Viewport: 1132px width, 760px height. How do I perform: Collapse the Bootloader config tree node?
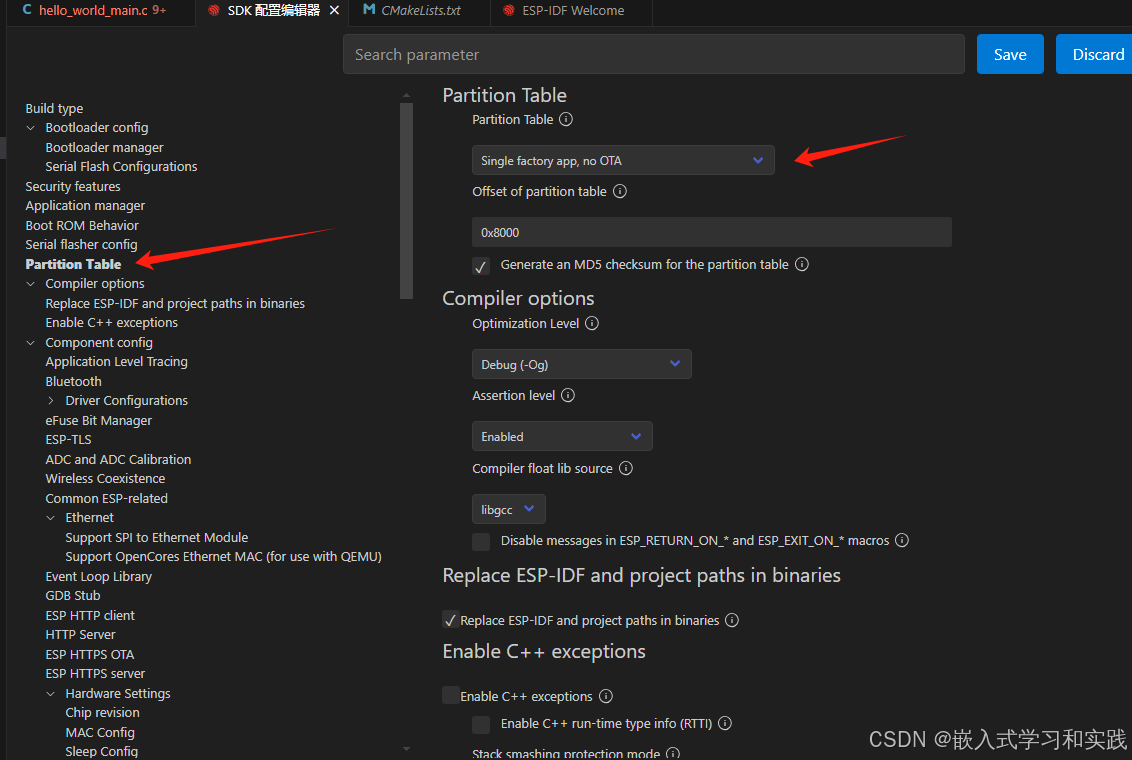pyautogui.click(x=30, y=128)
